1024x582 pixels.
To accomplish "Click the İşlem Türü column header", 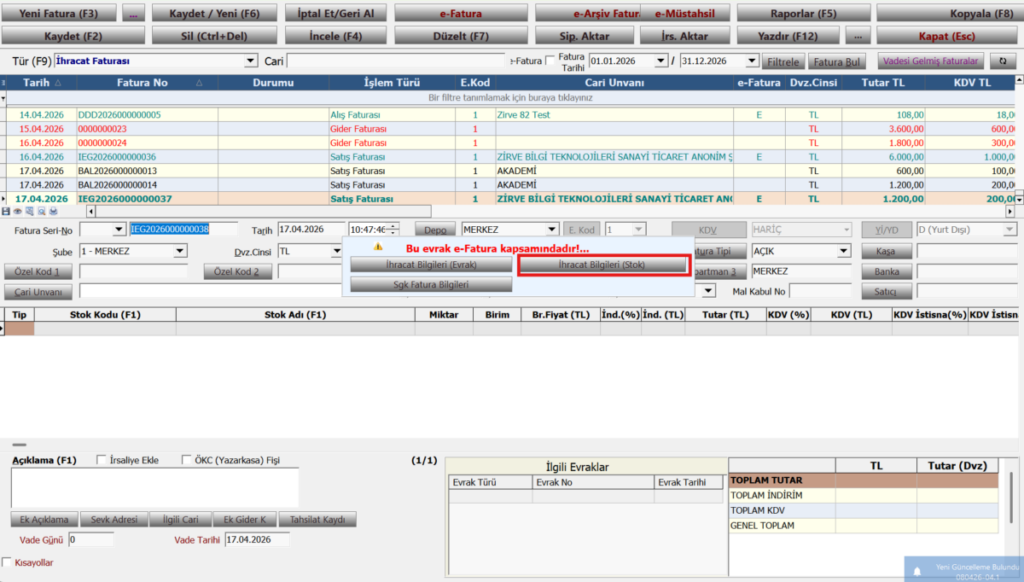I will point(392,83).
